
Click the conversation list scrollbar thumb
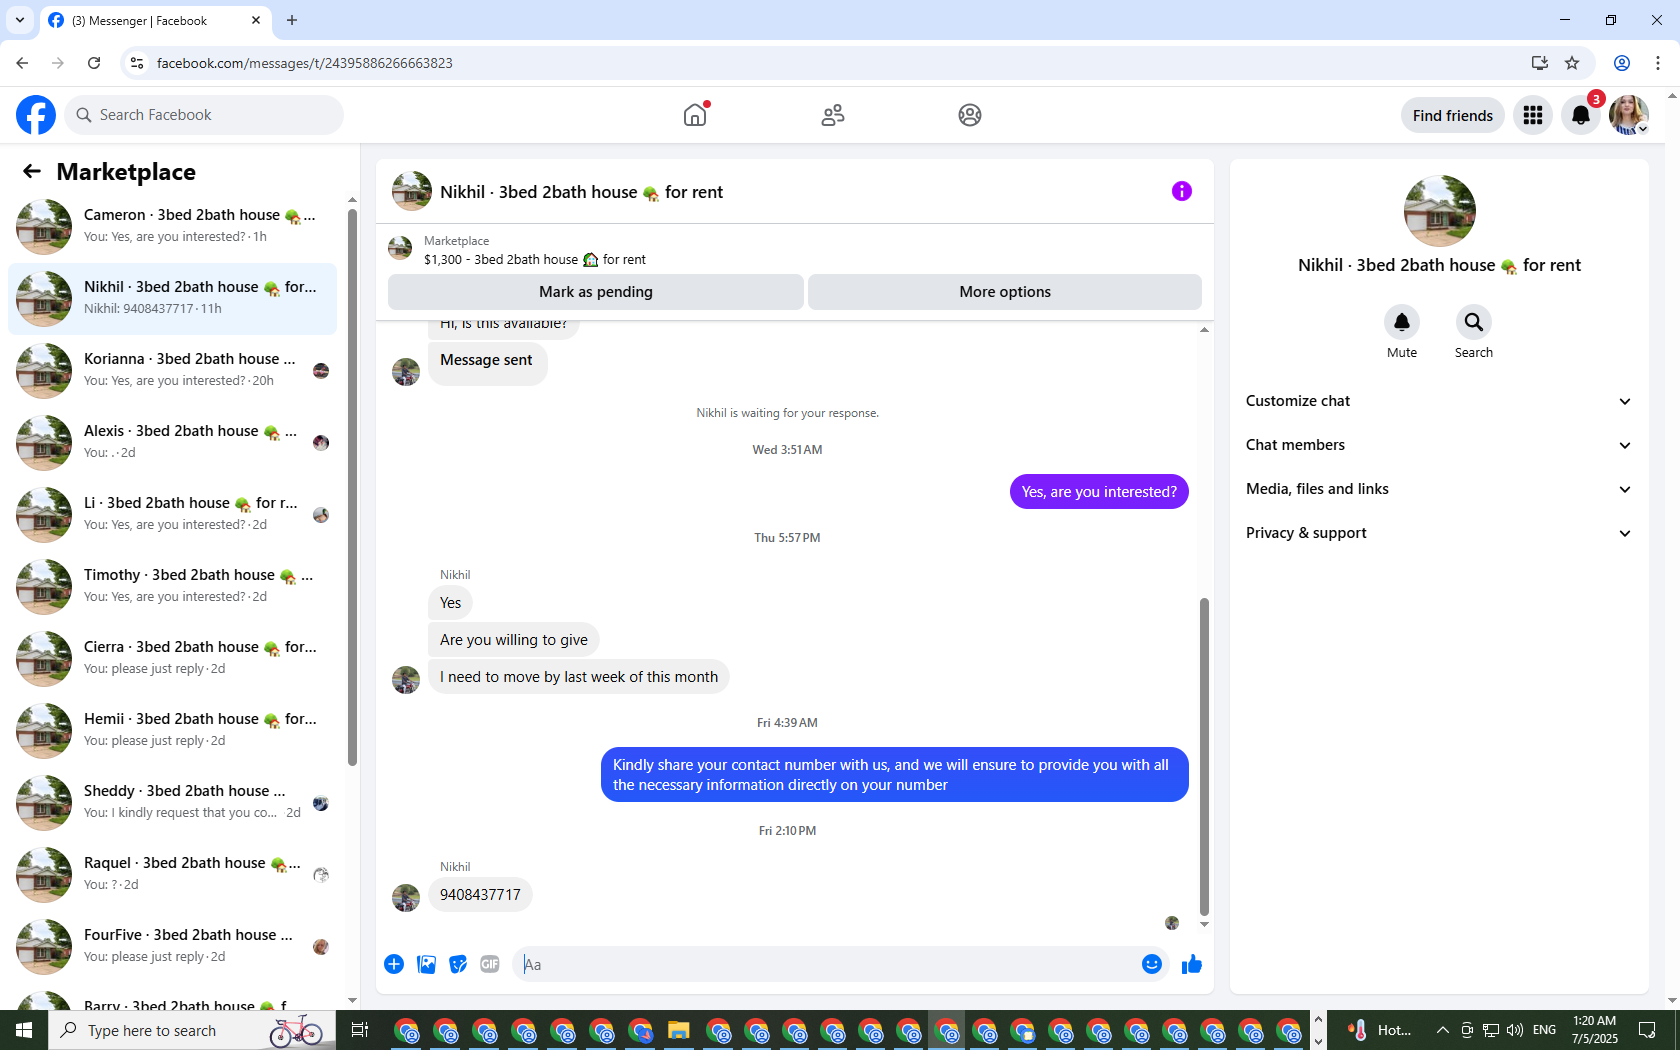coord(352,488)
